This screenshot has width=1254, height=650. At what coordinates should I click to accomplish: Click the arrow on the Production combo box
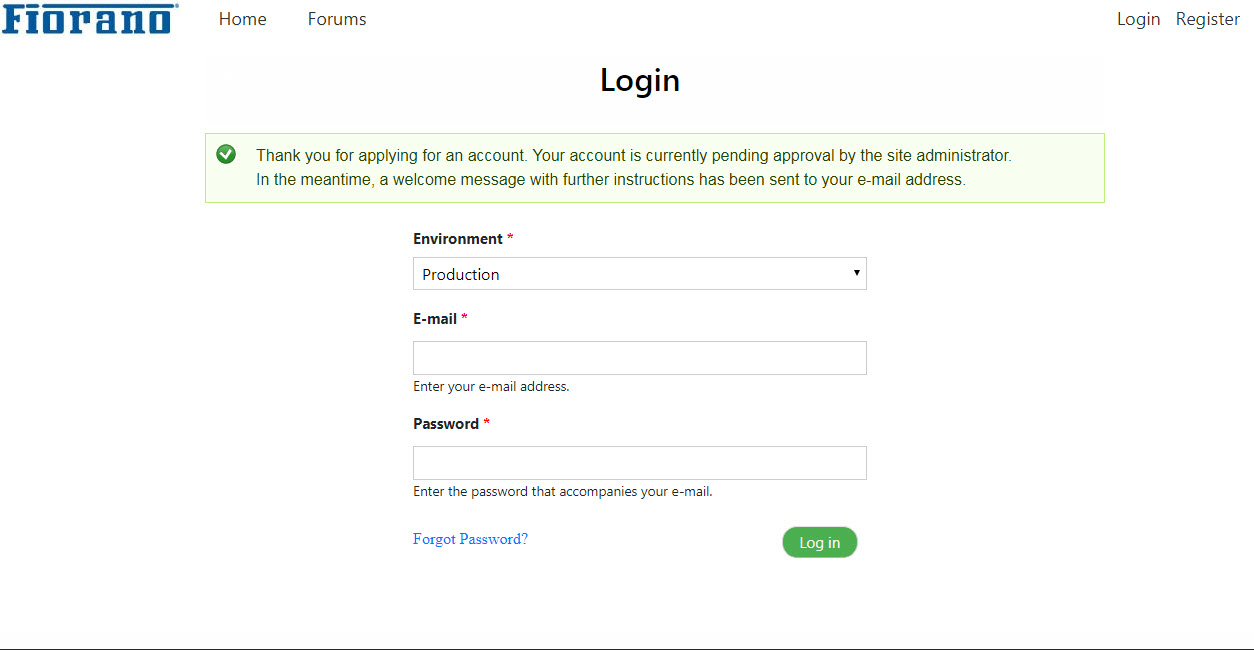click(x=856, y=273)
